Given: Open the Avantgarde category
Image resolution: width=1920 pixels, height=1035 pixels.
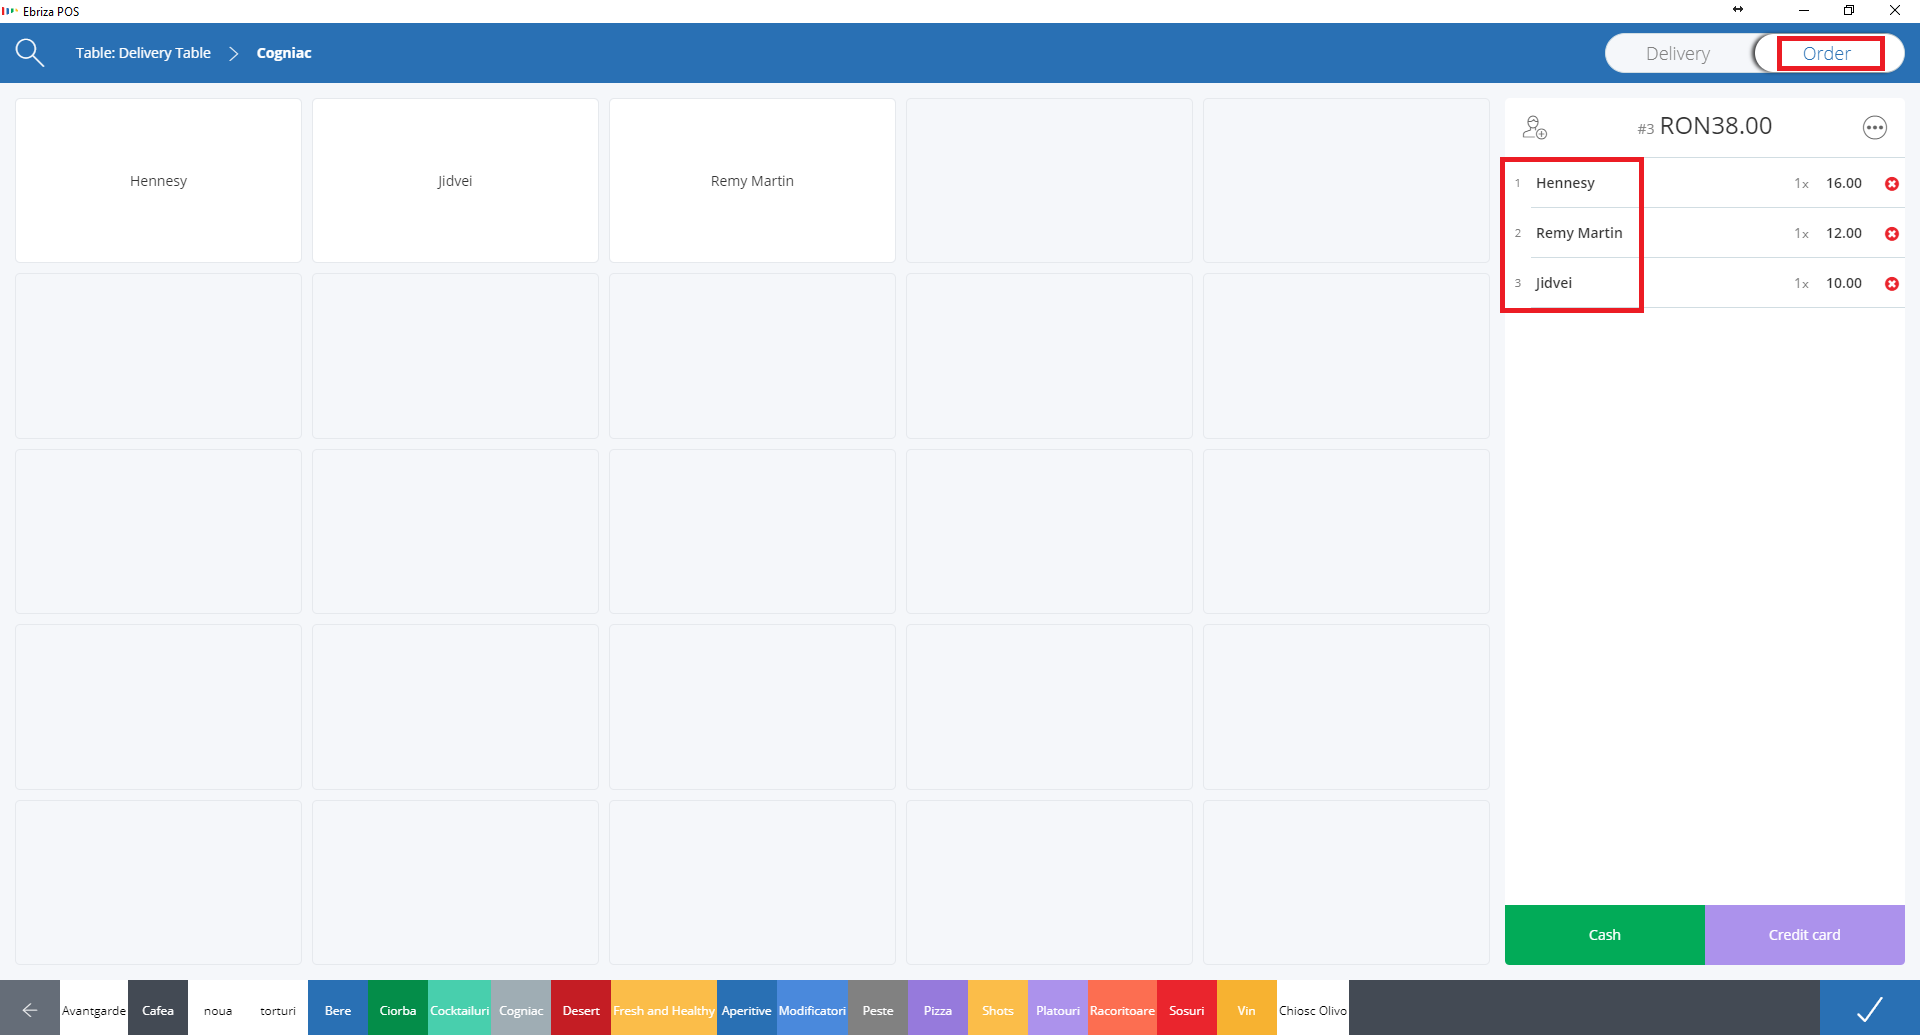Looking at the screenshot, I should click(94, 1010).
